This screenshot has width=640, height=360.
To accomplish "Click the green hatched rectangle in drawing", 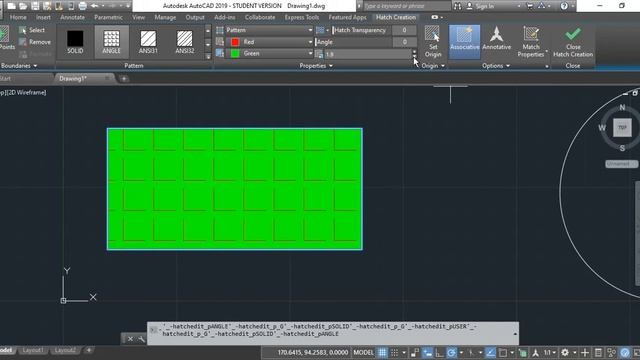I will pyautogui.click(x=235, y=189).
